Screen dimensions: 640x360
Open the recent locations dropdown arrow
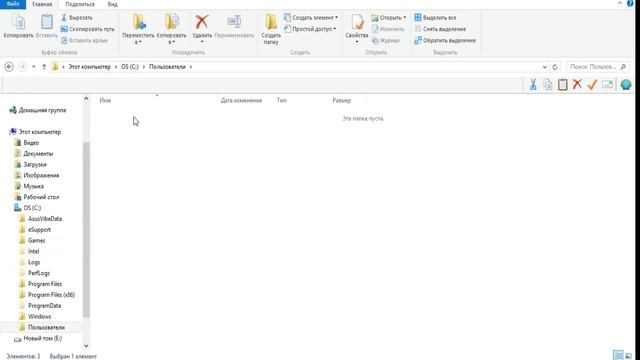(x=33, y=67)
